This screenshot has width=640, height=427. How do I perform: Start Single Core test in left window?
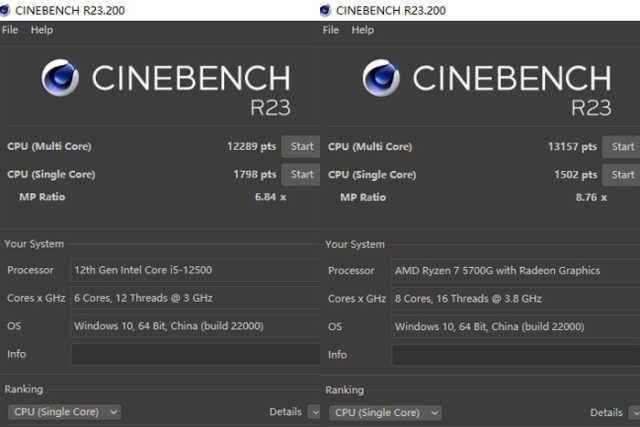point(301,175)
